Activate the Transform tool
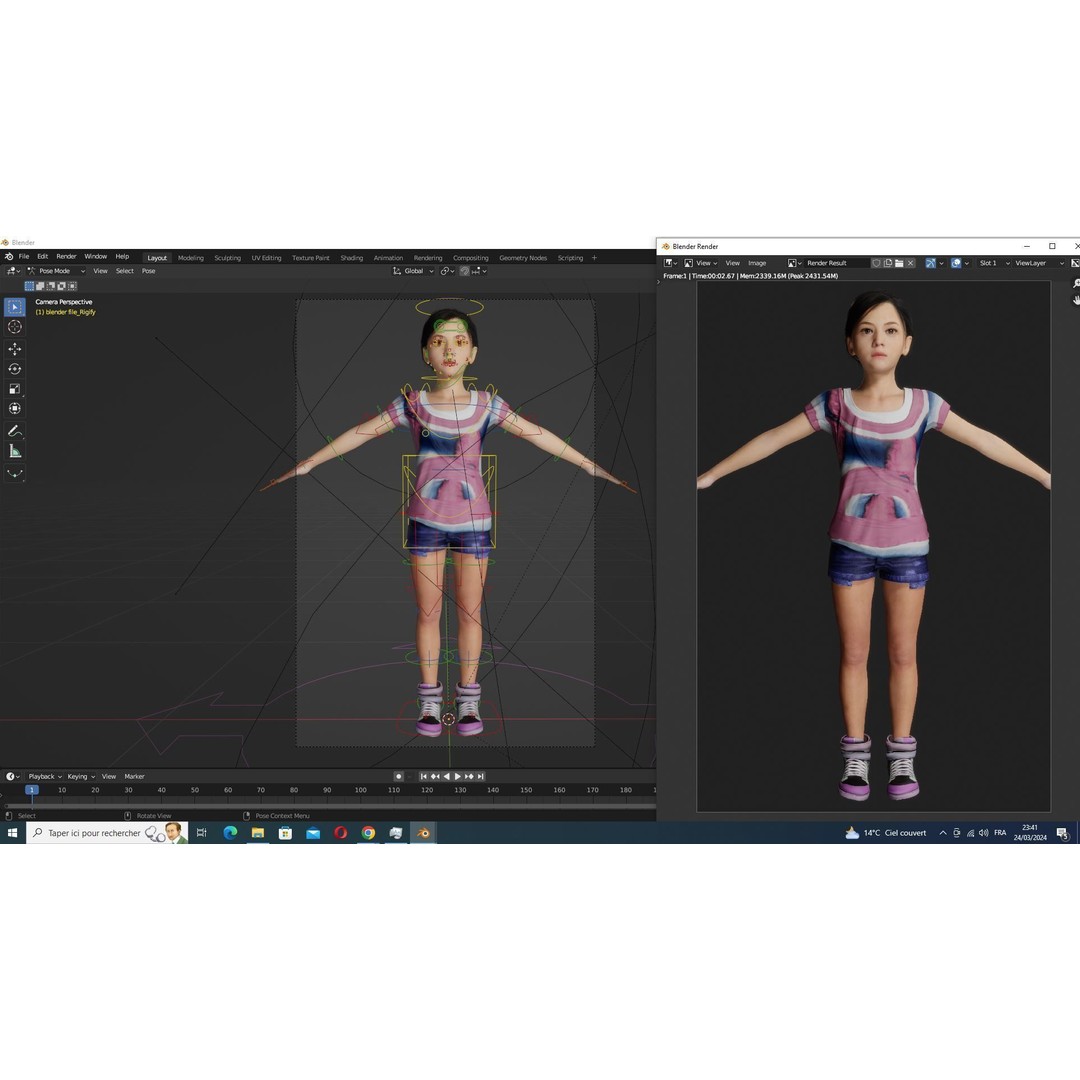This screenshot has width=1080, height=1080. pyautogui.click(x=14, y=409)
